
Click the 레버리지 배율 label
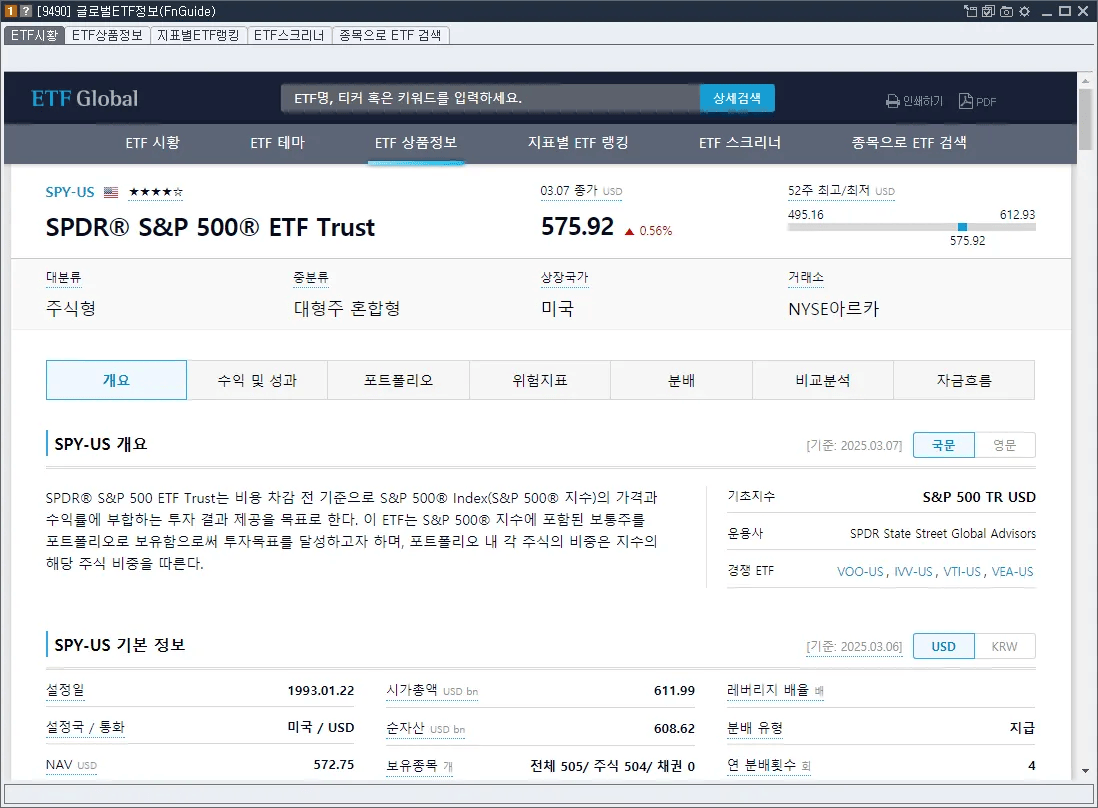(768, 690)
